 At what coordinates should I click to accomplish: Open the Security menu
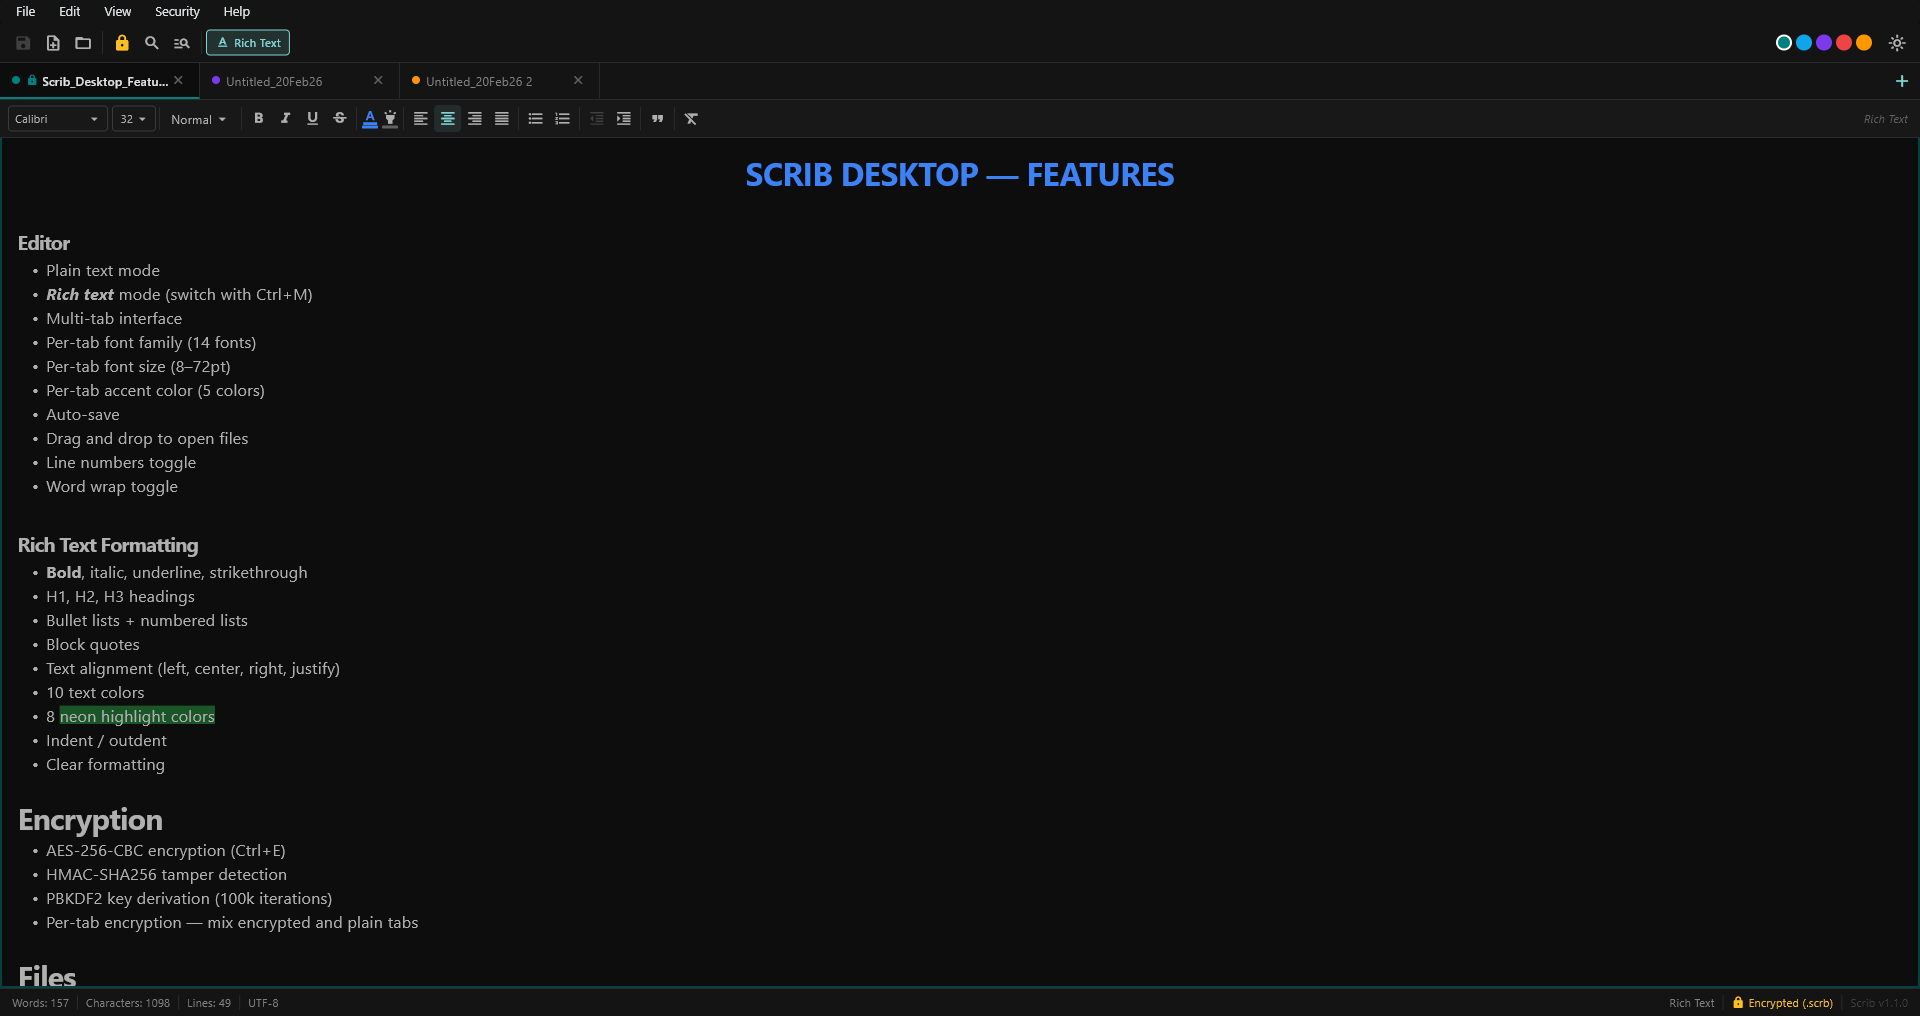[x=176, y=11]
